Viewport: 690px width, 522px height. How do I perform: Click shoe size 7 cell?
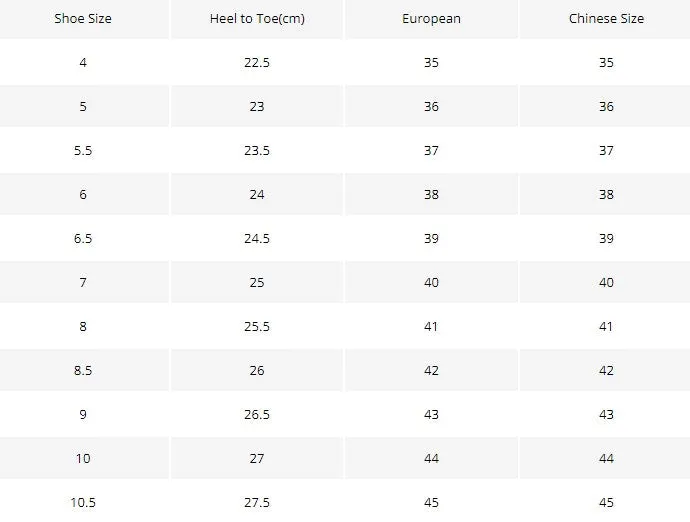[83, 282]
